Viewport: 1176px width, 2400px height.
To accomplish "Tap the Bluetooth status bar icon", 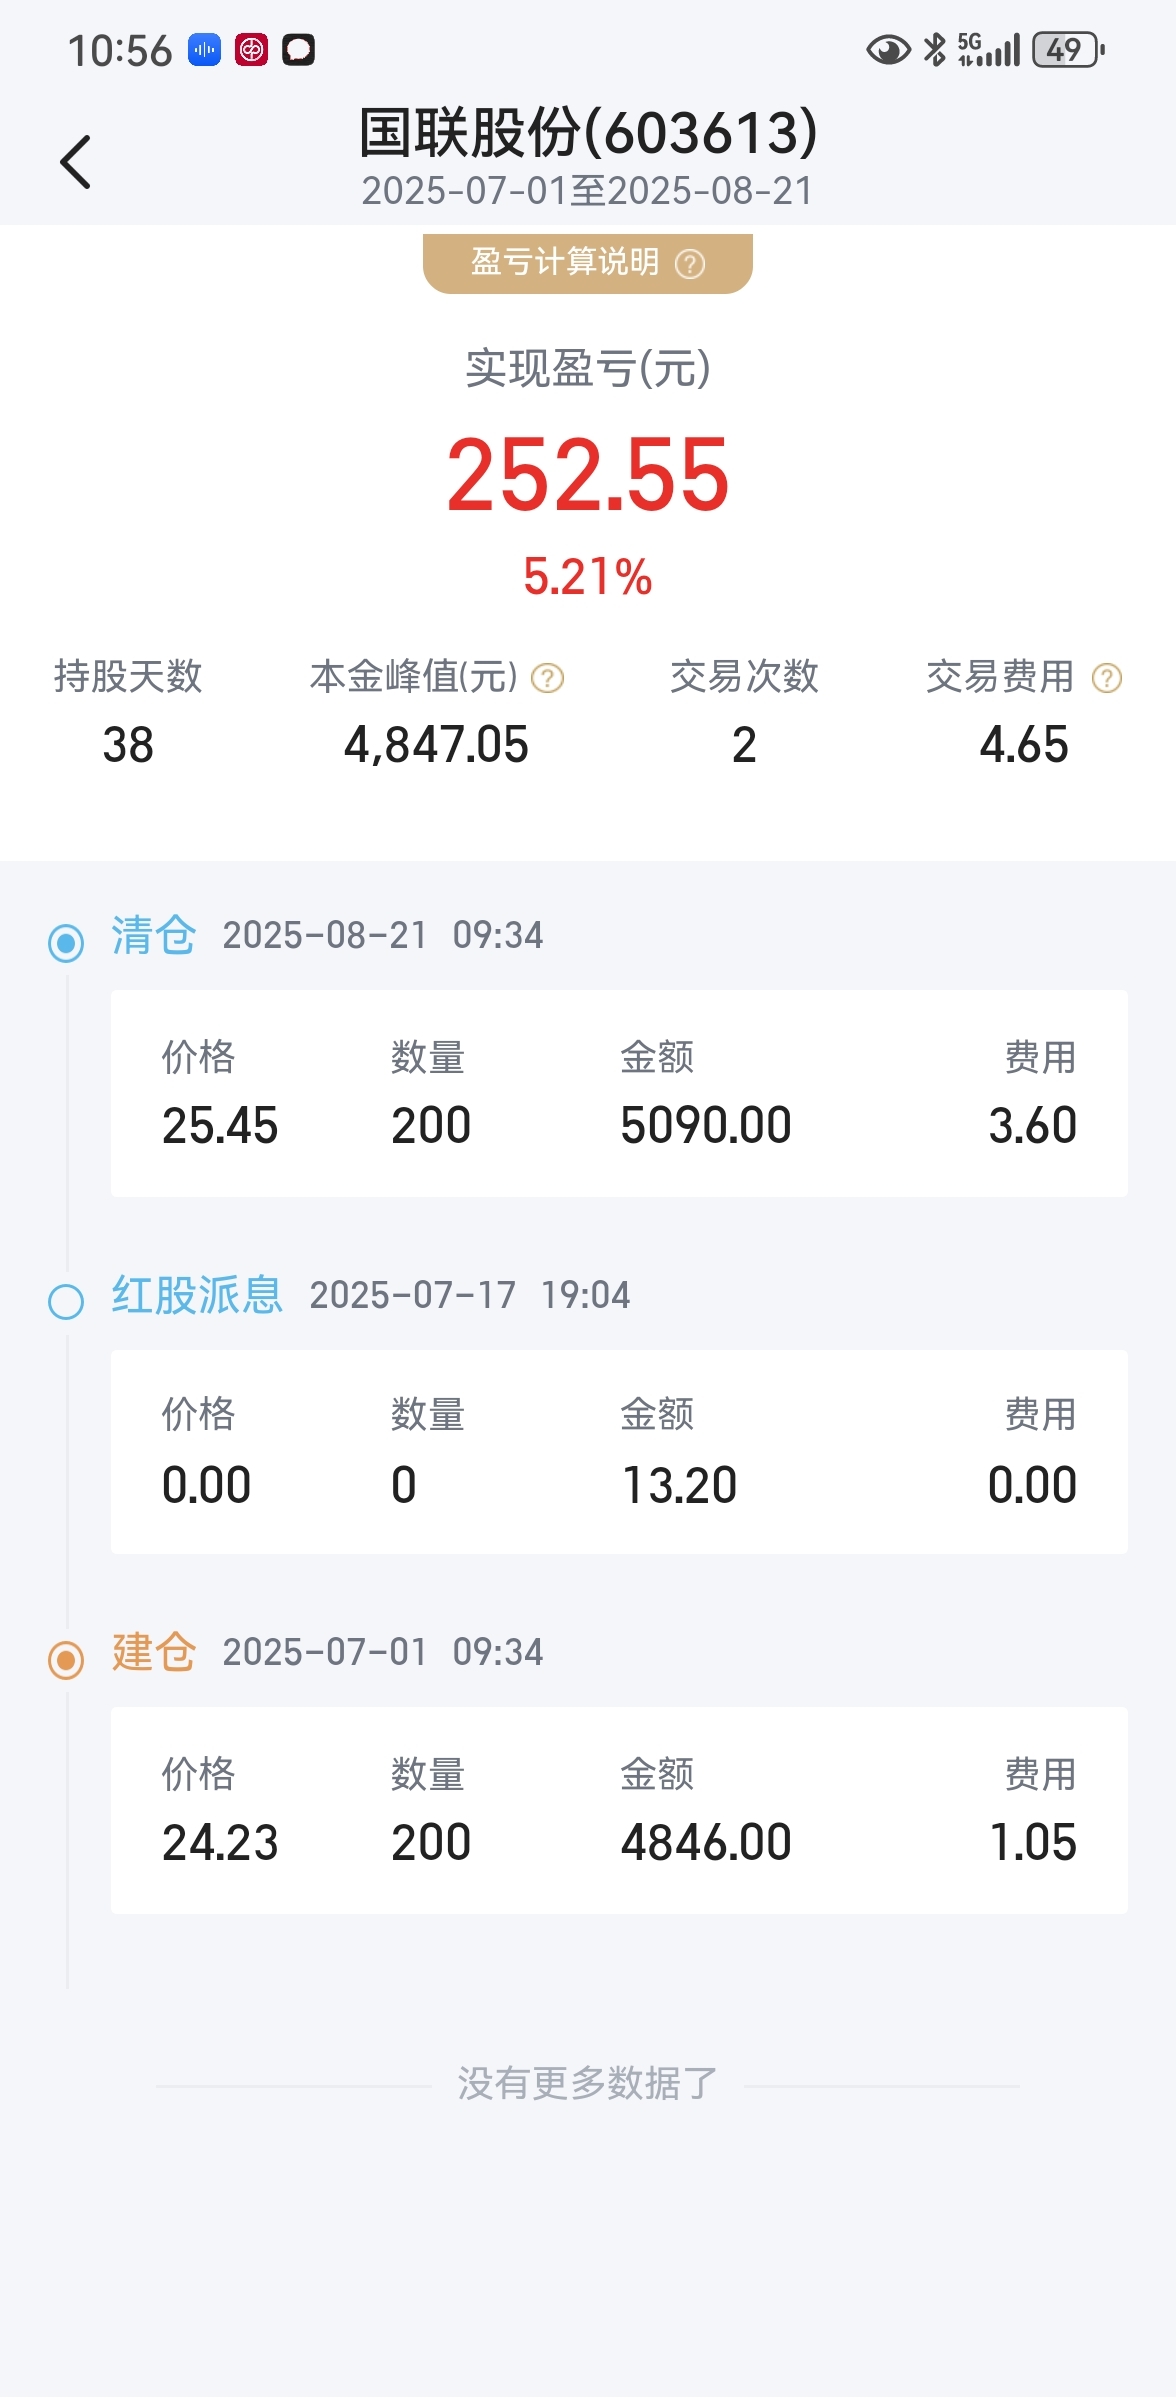I will (935, 49).
